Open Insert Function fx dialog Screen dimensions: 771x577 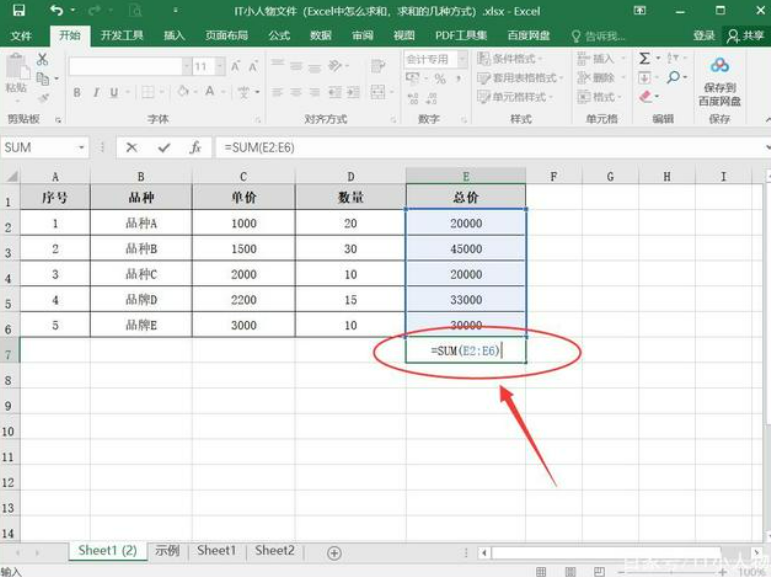[196, 147]
